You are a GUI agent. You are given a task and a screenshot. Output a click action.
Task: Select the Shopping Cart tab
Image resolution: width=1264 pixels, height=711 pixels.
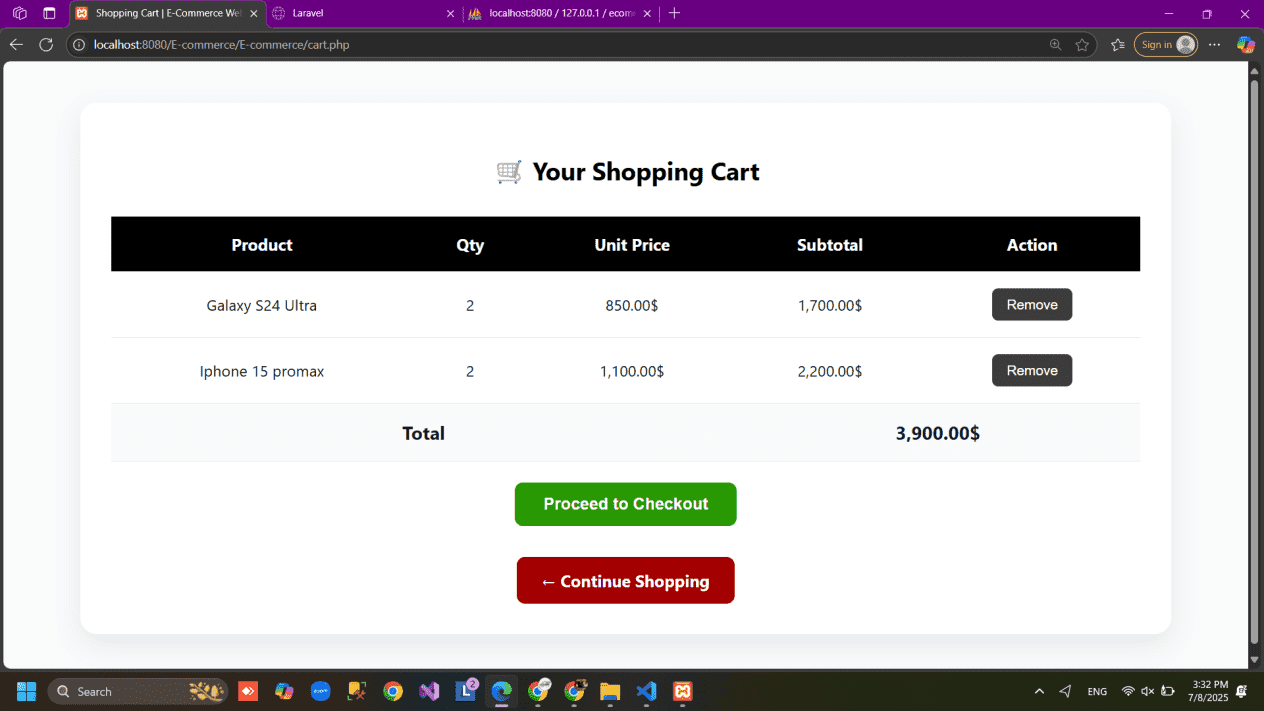click(x=167, y=14)
